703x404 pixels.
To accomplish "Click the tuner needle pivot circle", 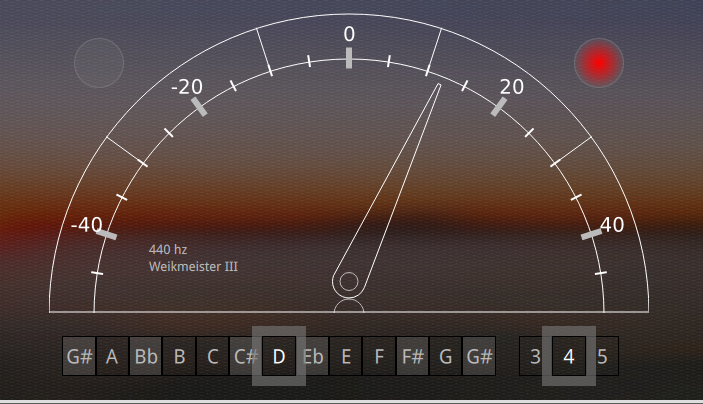I will tap(348, 282).
